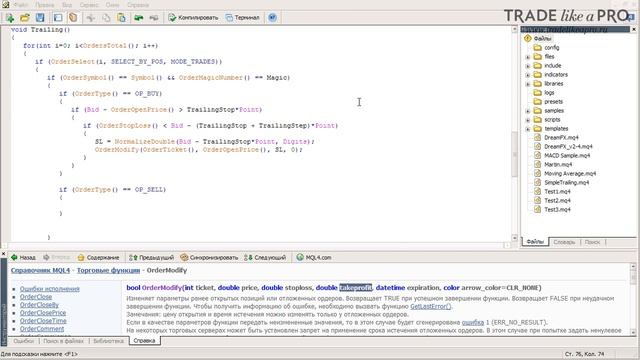The height and width of the screenshot is (360, 640).
Task: Open the GetLastError() link in help text
Action: coord(431,307)
